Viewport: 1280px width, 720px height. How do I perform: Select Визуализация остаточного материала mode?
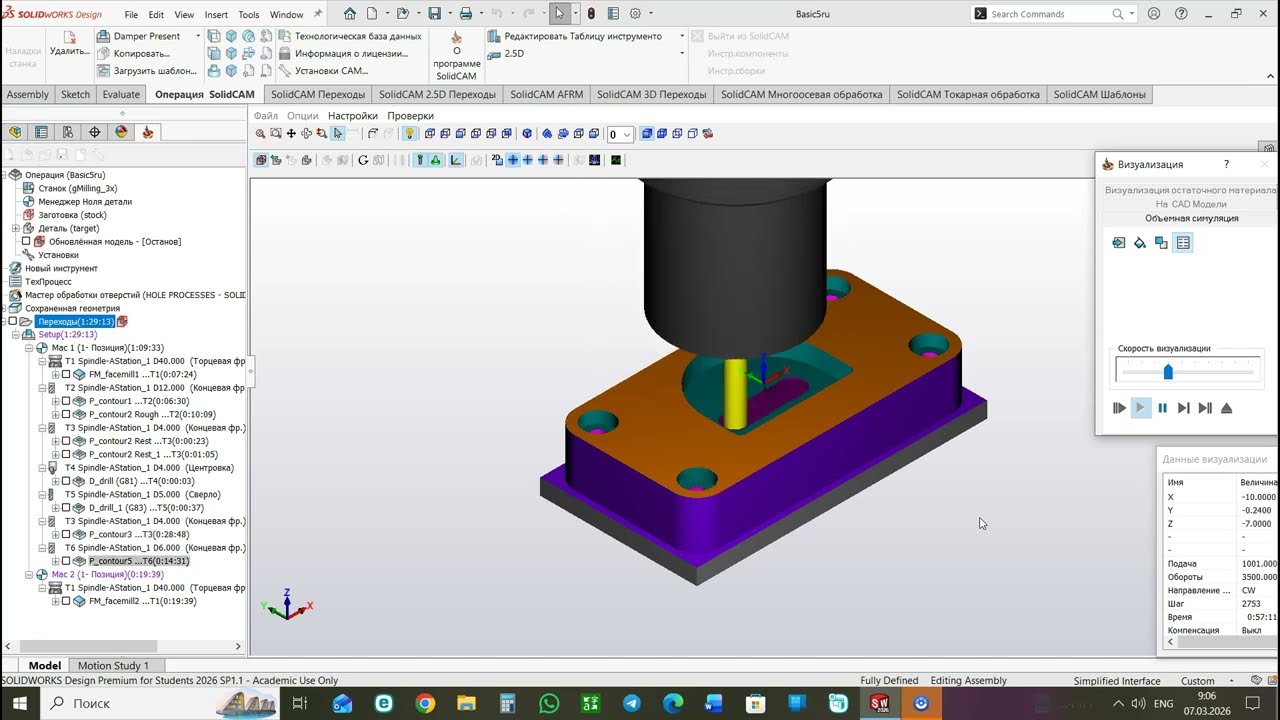pos(1190,190)
